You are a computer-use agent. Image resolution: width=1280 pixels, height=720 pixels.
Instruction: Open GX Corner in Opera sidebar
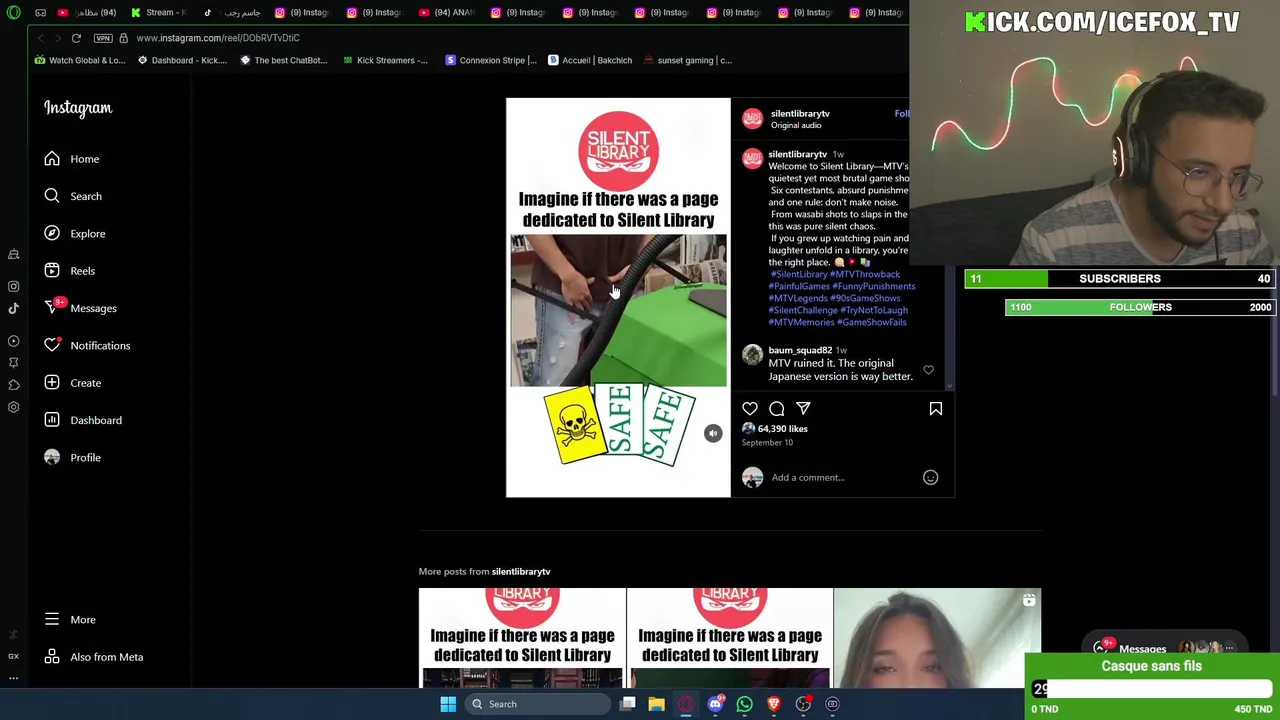14,656
